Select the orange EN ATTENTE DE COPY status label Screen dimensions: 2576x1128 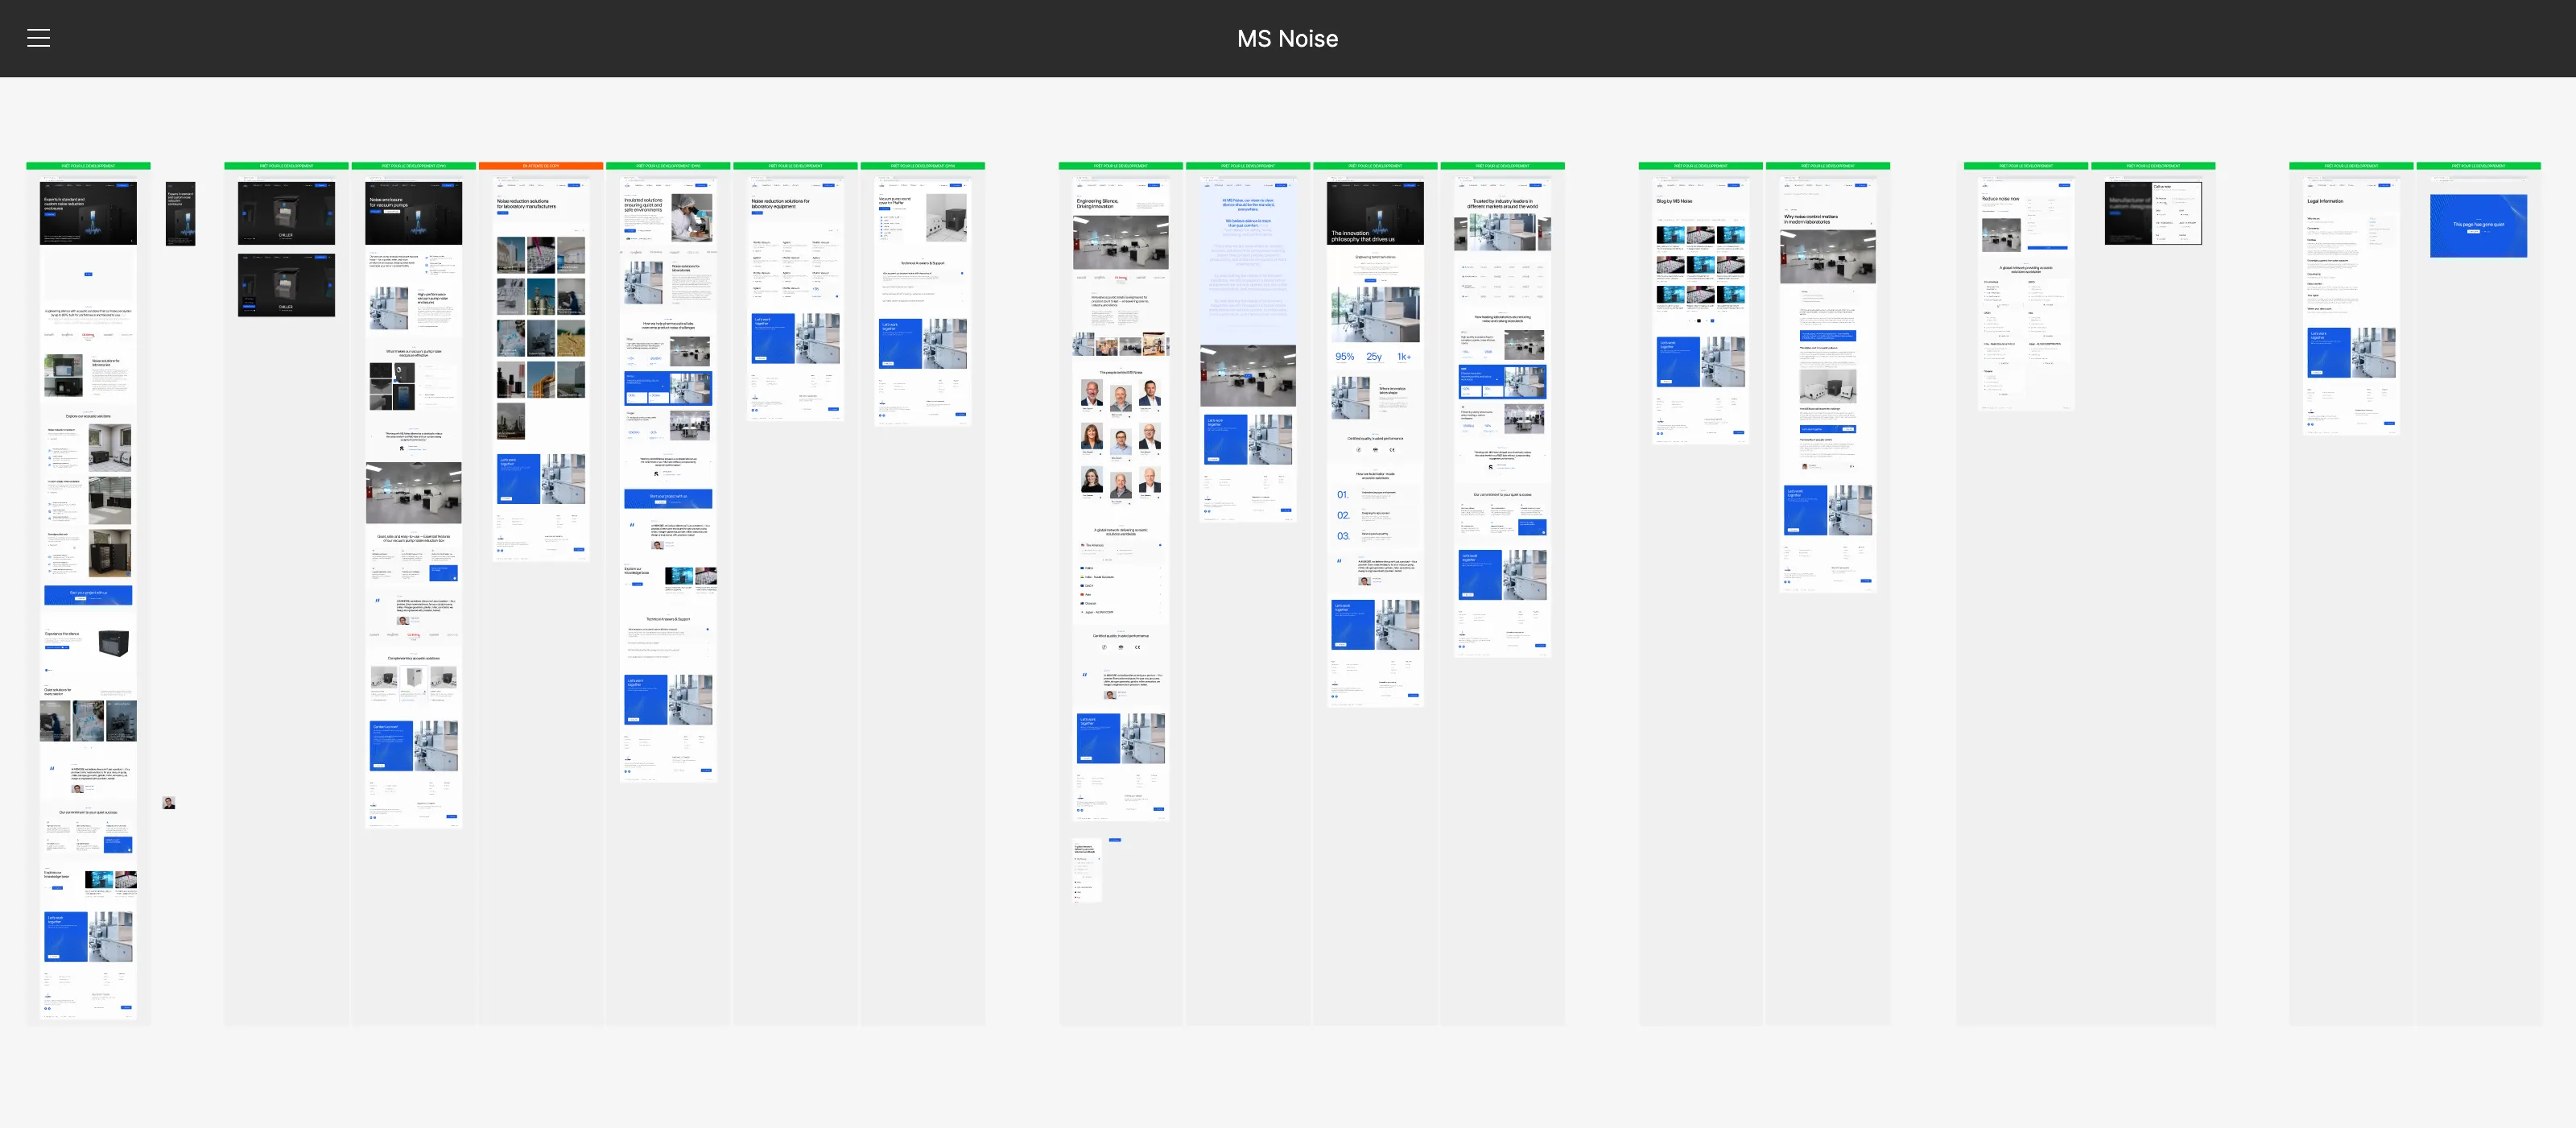541,166
